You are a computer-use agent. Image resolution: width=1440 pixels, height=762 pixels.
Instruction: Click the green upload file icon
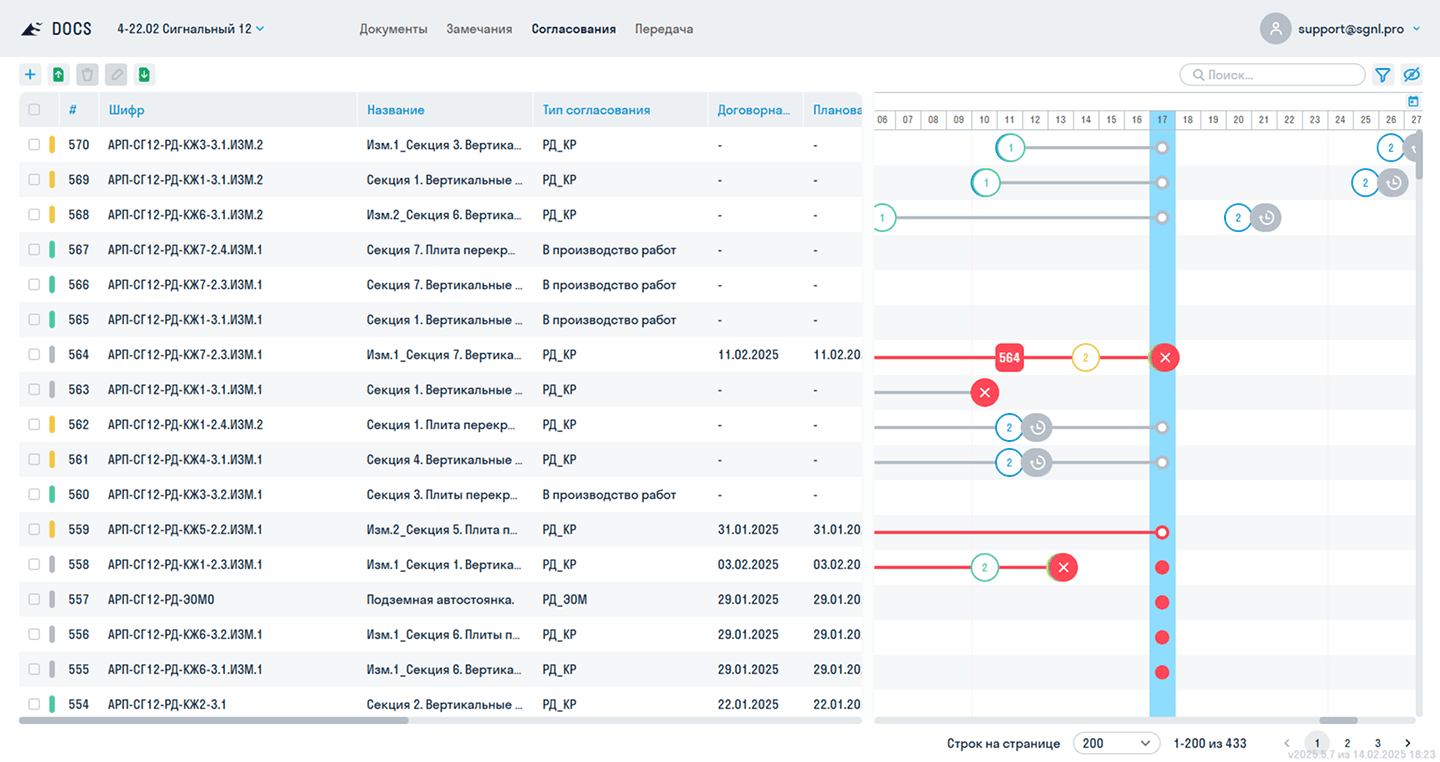click(59, 74)
